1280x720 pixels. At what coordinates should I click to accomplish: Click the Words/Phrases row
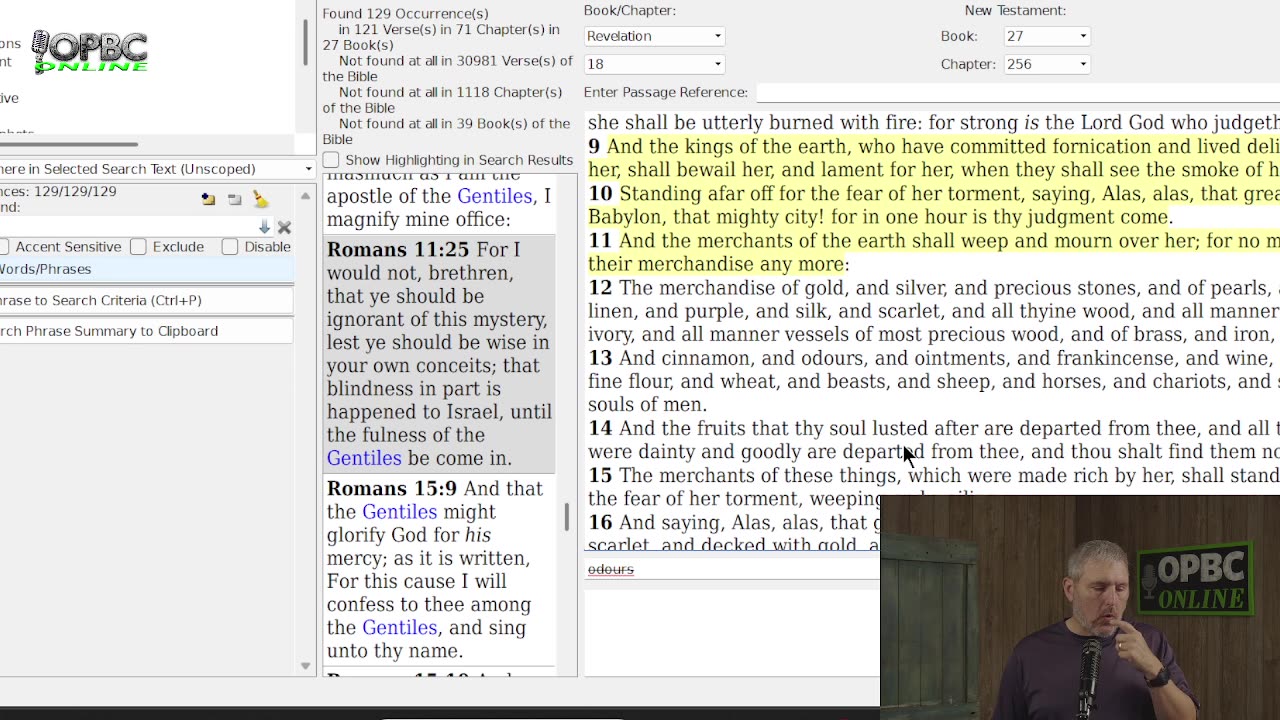[146, 269]
